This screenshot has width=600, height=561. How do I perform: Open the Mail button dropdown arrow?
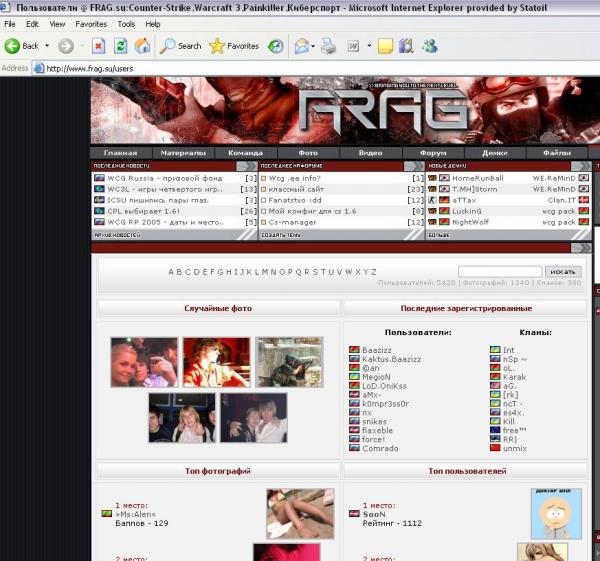[x=313, y=46]
